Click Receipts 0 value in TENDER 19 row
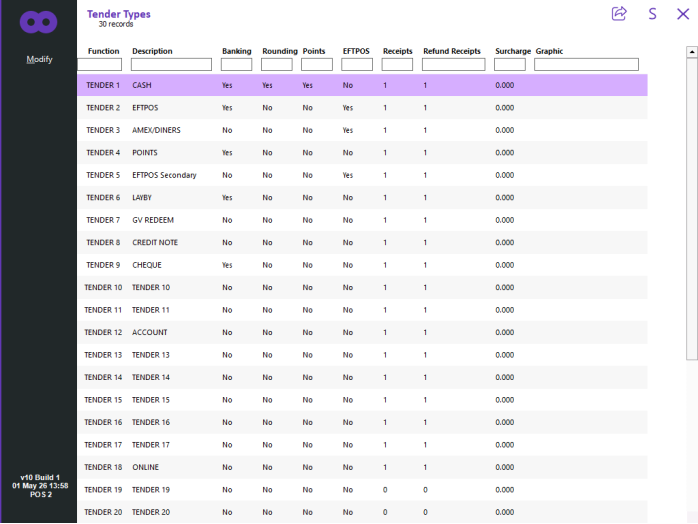The height and width of the screenshot is (524, 698). click(x=385, y=490)
